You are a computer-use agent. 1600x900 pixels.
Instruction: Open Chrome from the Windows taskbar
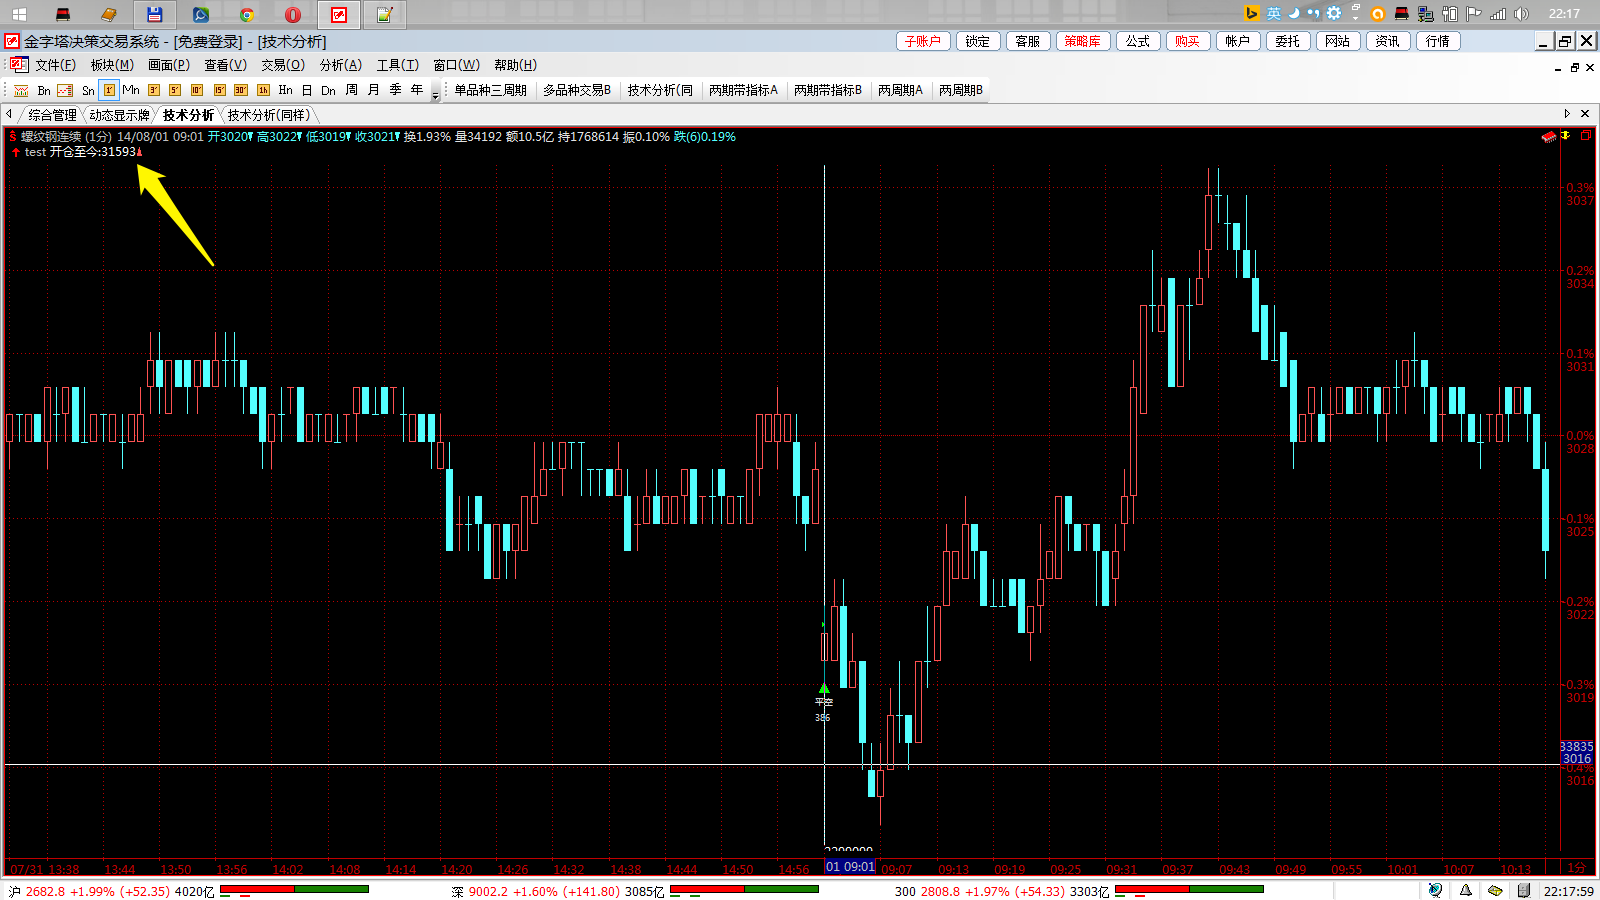(x=246, y=14)
